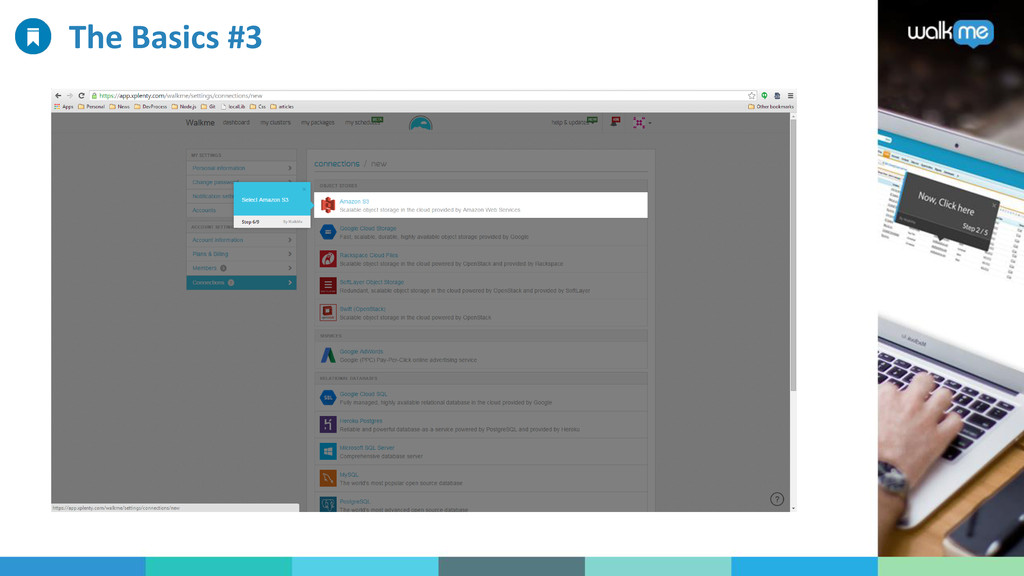Open the pink user avatar dropdown
Viewport: 1024px width, 576px height.
[x=641, y=123]
